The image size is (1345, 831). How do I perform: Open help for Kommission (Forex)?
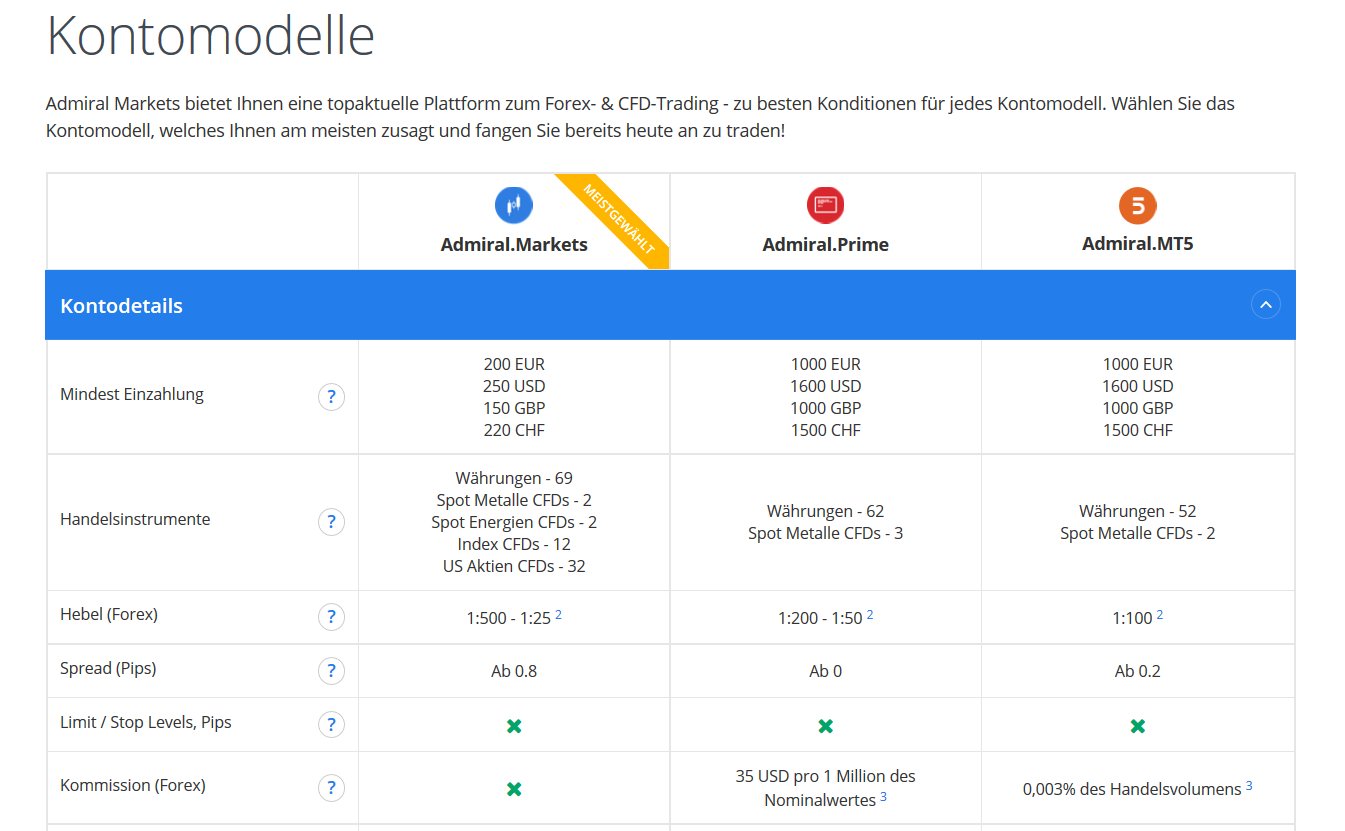pyautogui.click(x=331, y=788)
